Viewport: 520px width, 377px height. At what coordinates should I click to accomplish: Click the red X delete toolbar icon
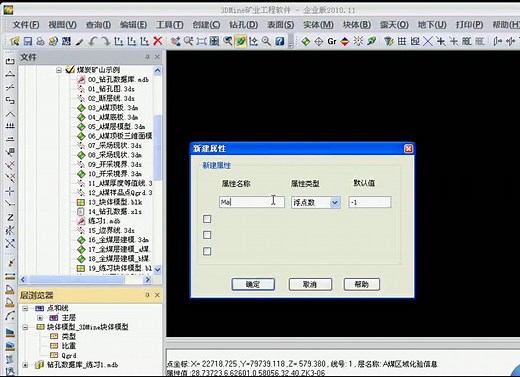tap(158, 41)
